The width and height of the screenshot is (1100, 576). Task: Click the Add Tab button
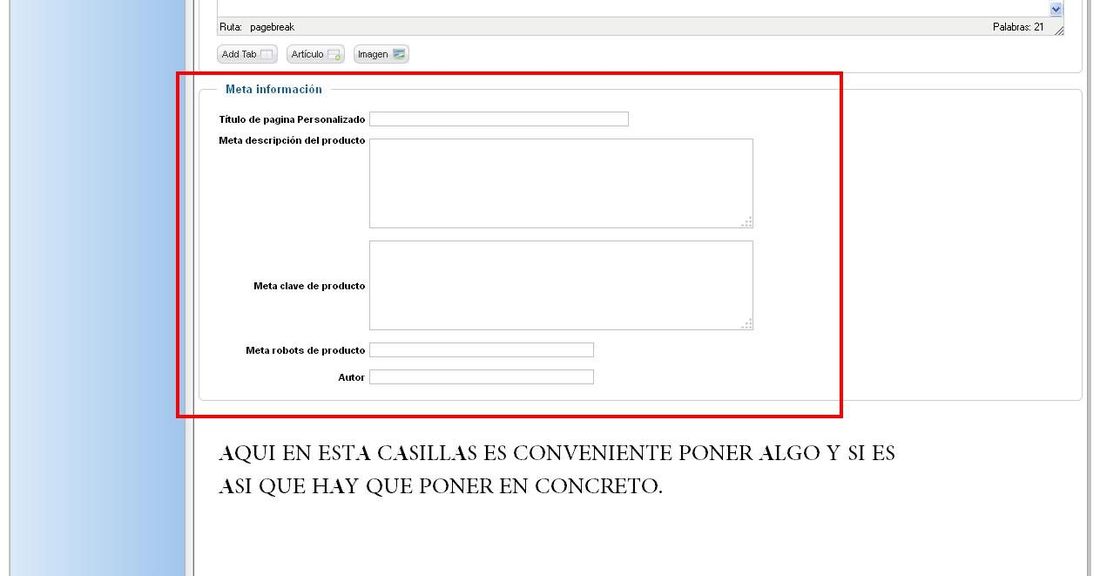tap(247, 54)
